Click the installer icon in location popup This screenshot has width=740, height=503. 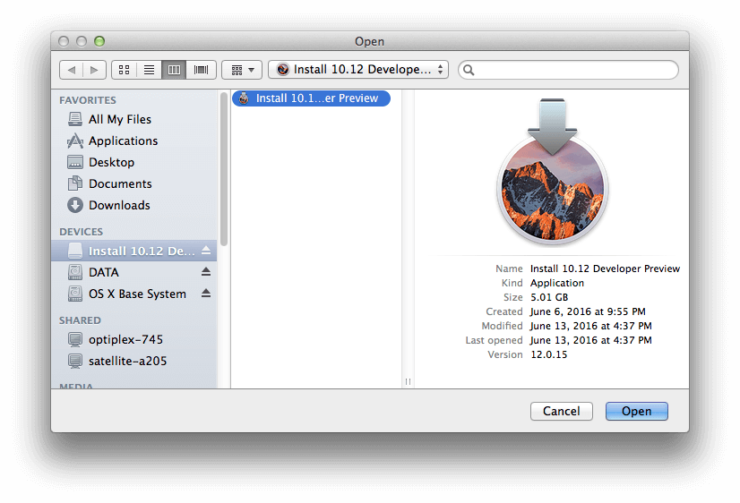coord(283,69)
